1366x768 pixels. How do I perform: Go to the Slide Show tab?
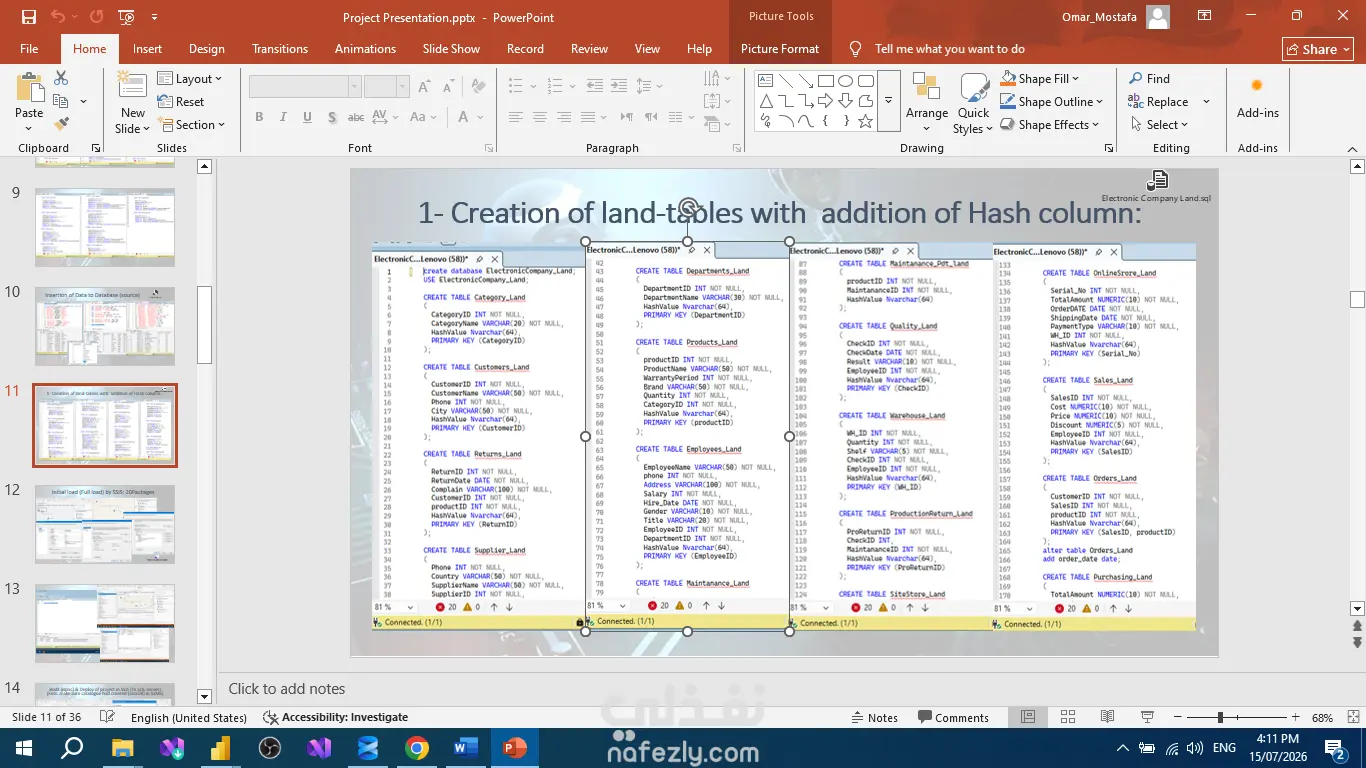click(451, 48)
